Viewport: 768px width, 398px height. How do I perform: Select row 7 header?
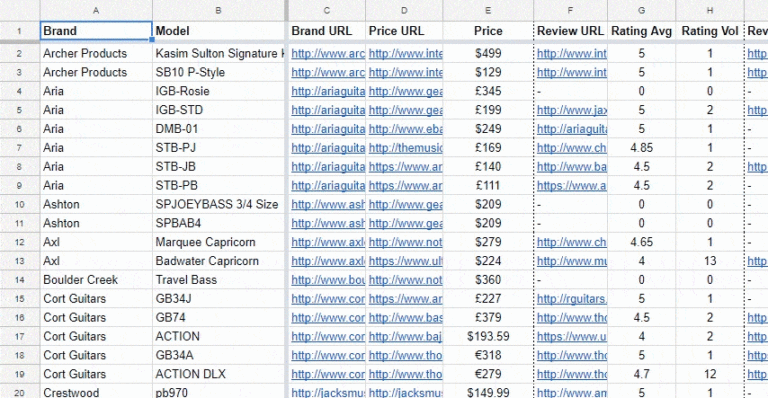click(x=20, y=148)
